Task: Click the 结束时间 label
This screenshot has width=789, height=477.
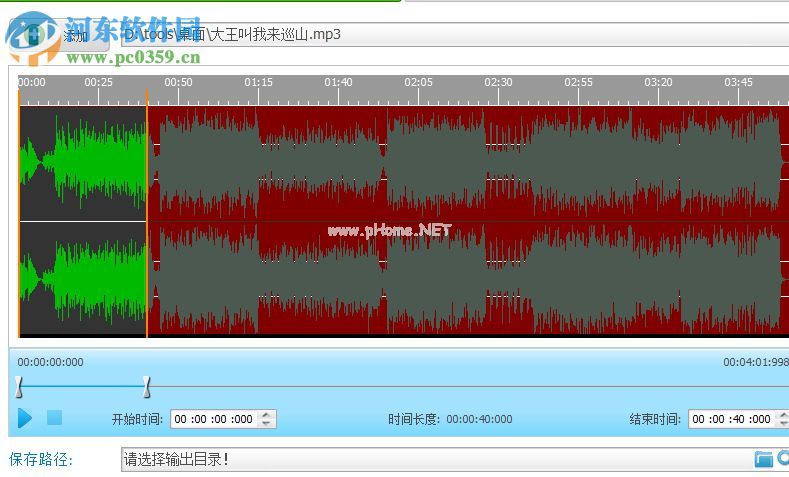Action: coord(655,419)
